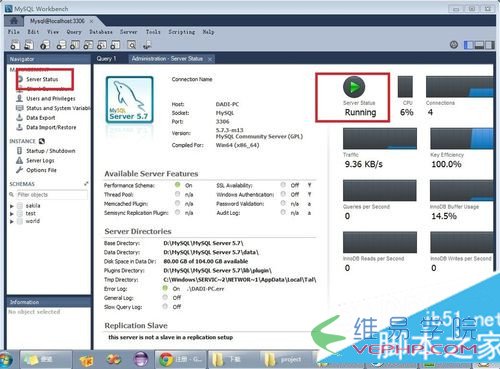Click the '.\DADI-PC.err' error log path
Screen dimensions: 500x369
205,289
